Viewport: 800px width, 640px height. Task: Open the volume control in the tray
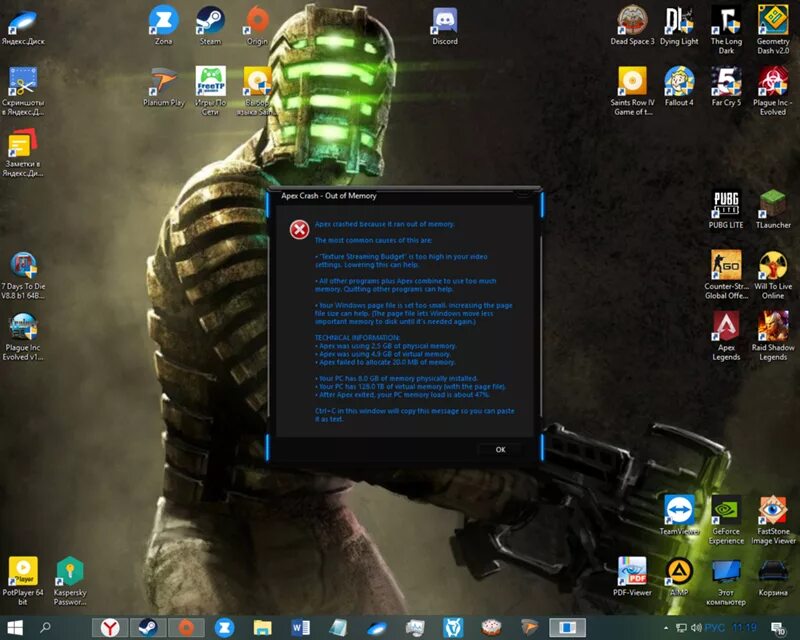tap(696, 628)
